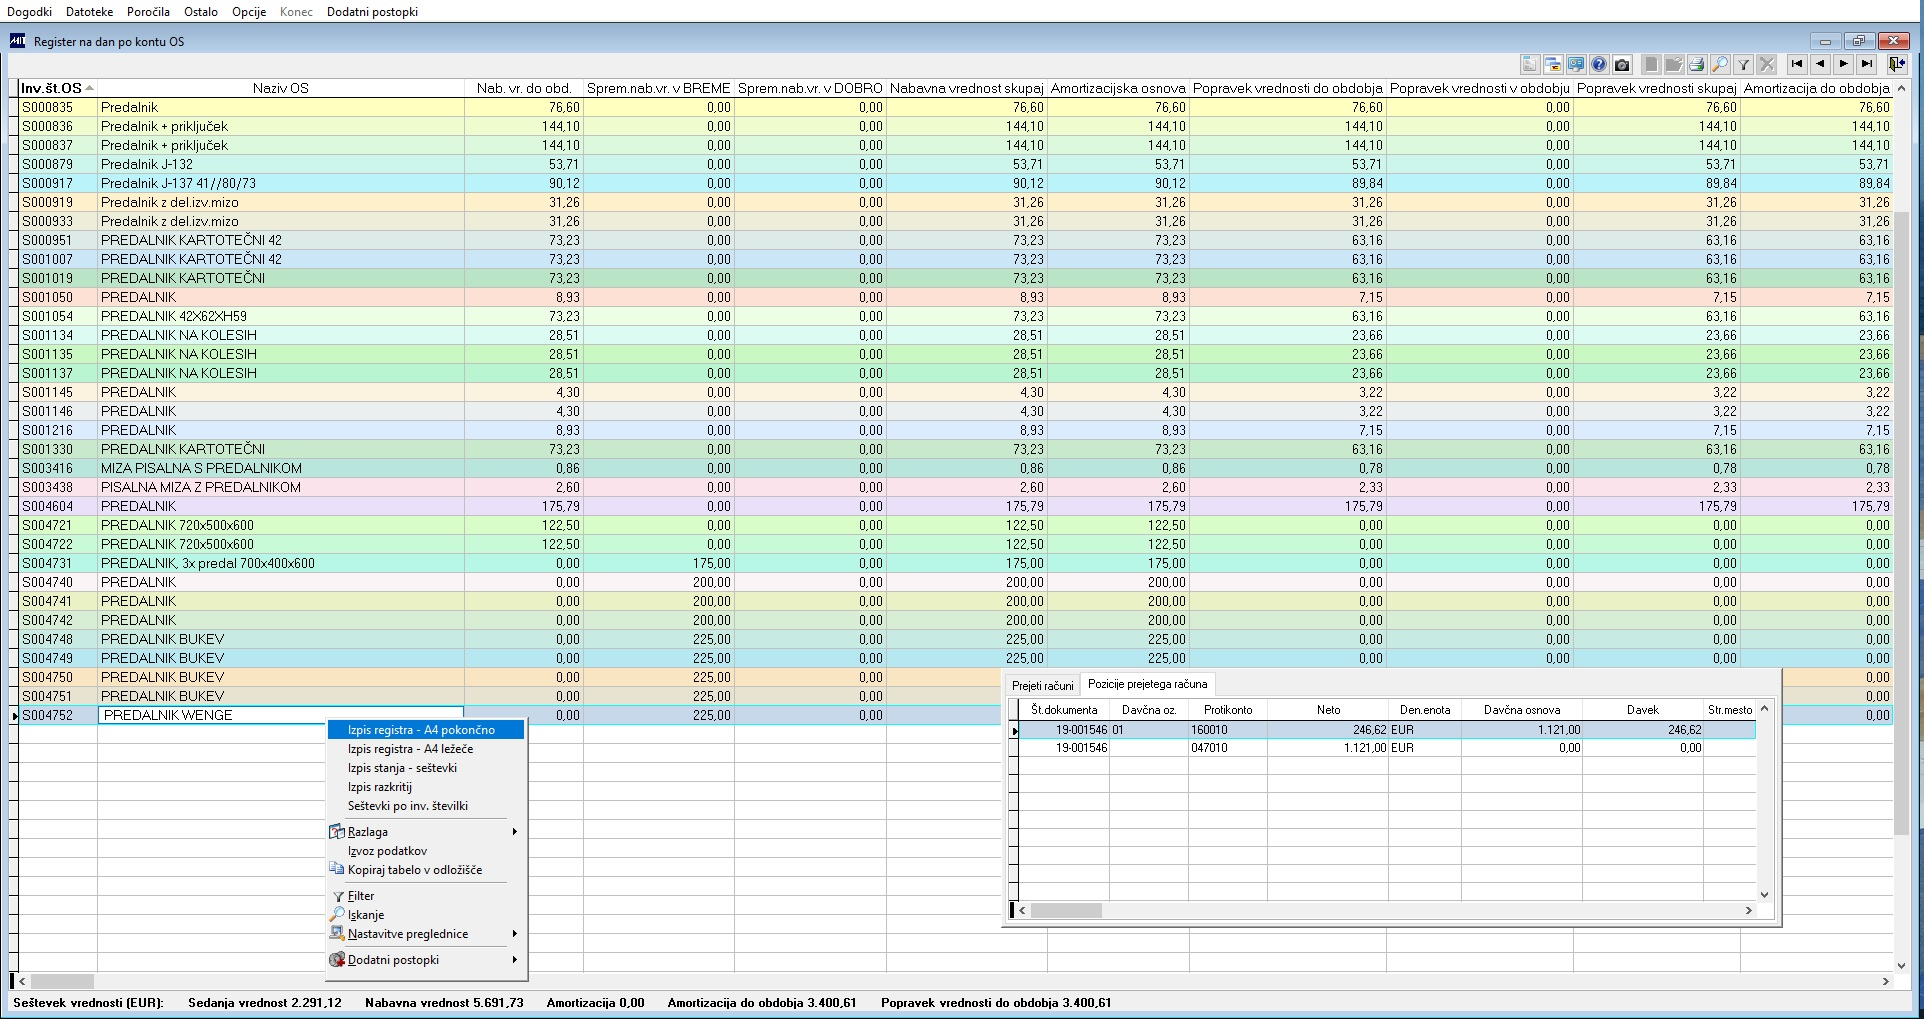
Task: Open help with the question mark icon
Action: coord(1599,65)
